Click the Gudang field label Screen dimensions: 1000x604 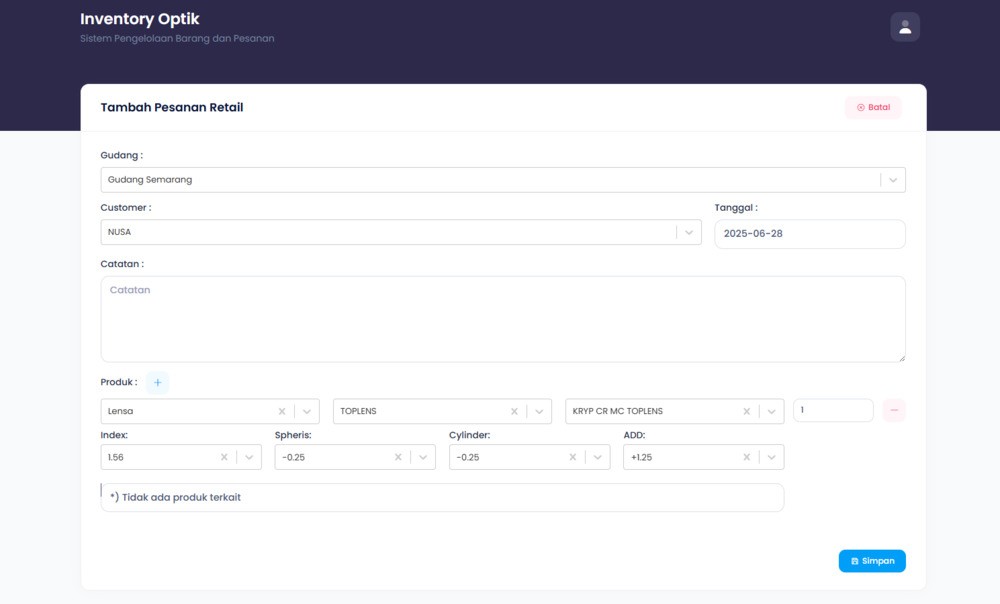pyautogui.click(x=121, y=155)
